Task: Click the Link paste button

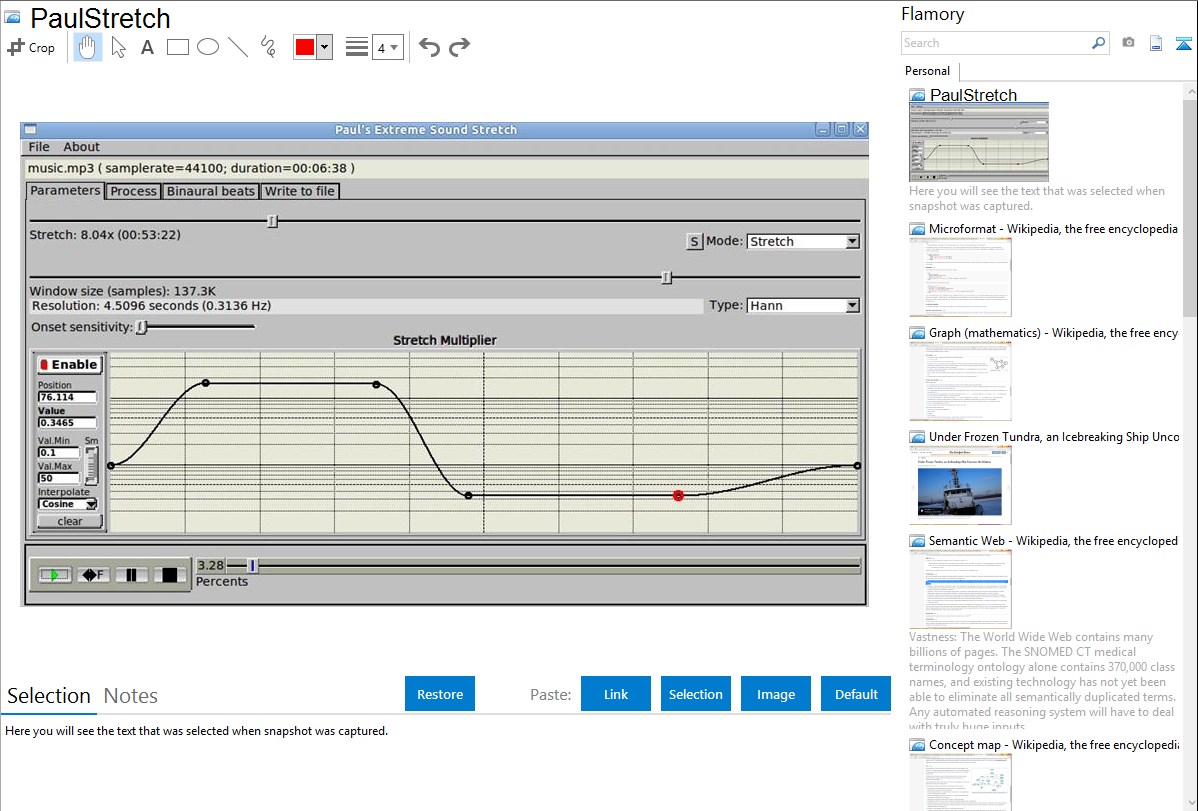Action: pyautogui.click(x=616, y=694)
